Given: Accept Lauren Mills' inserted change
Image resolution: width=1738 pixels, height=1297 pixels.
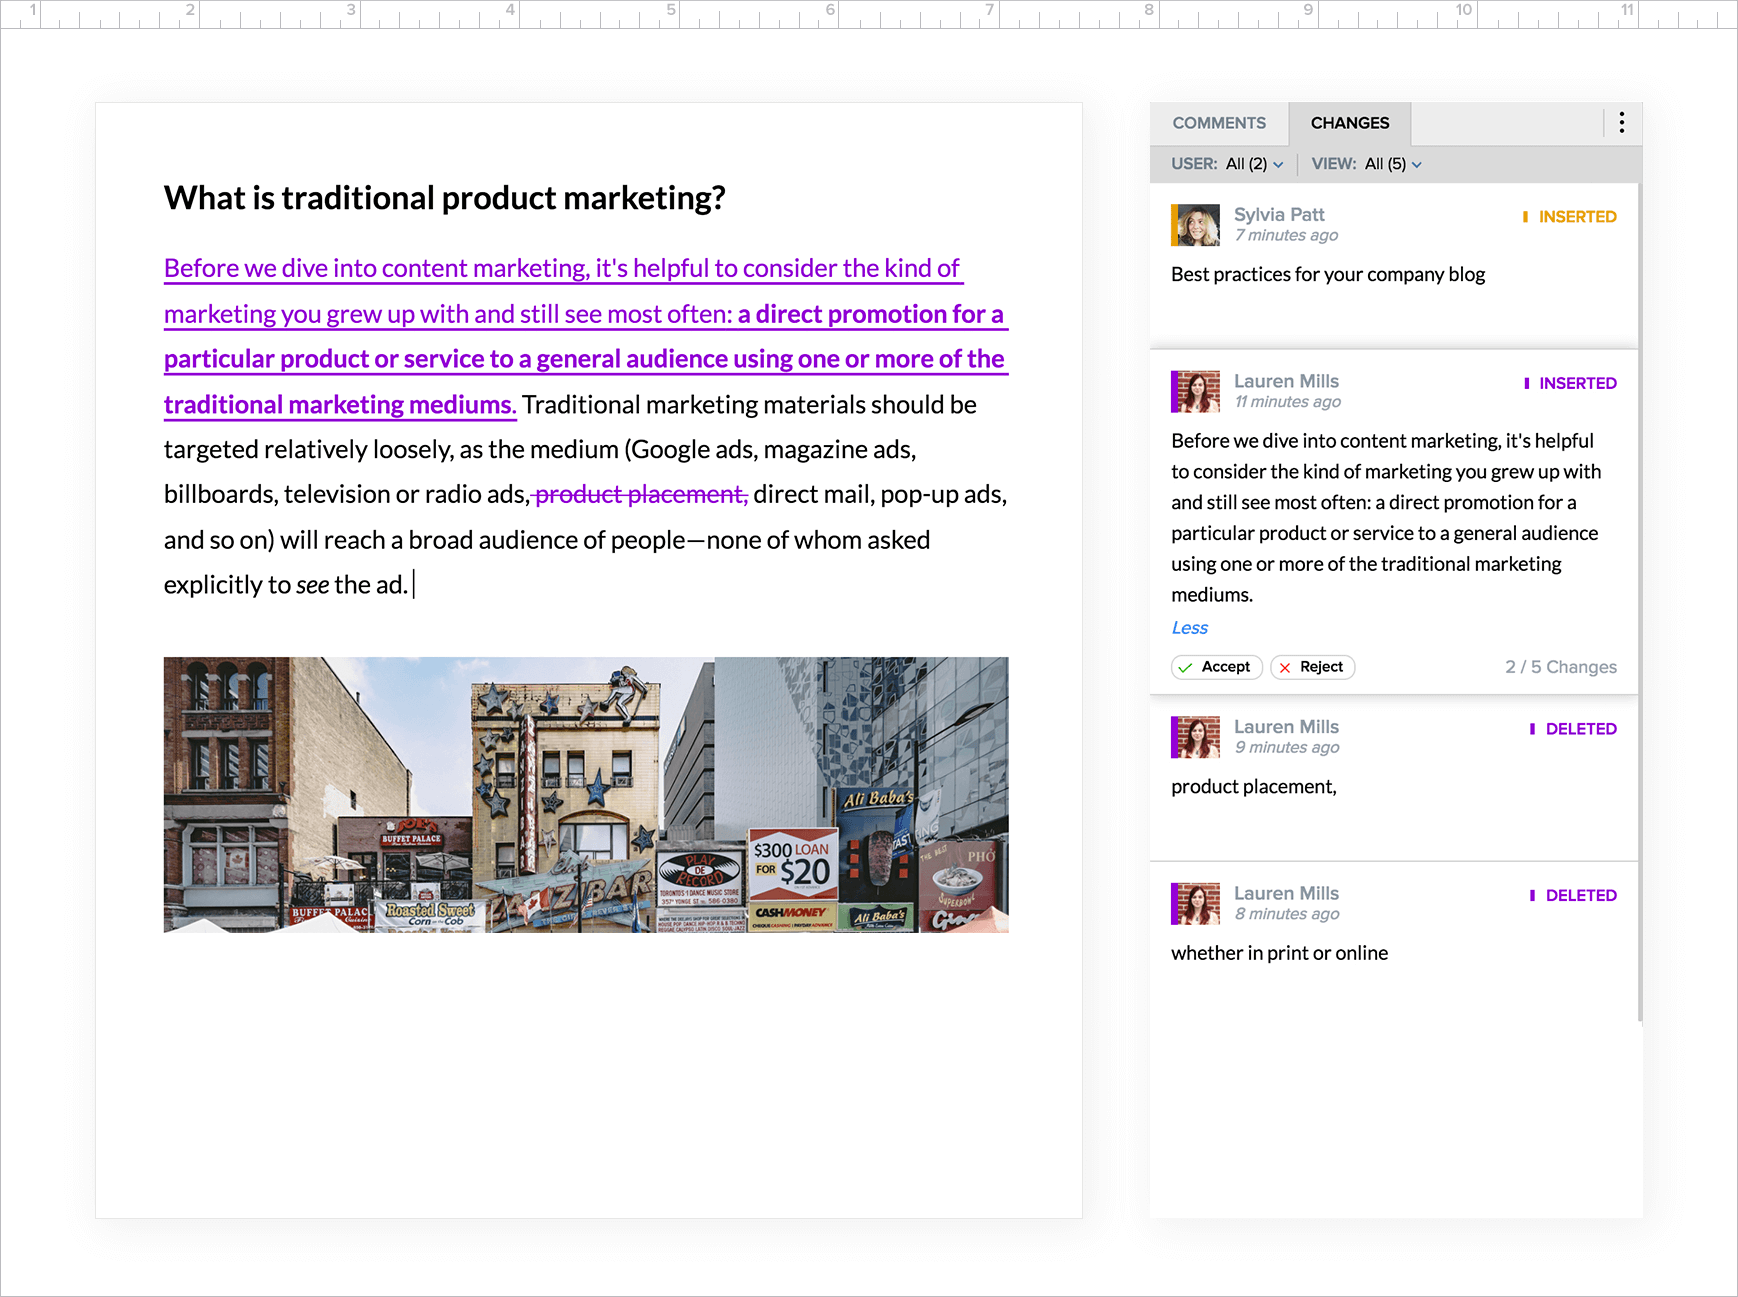Looking at the screenshot, I should coord(1217,667).
